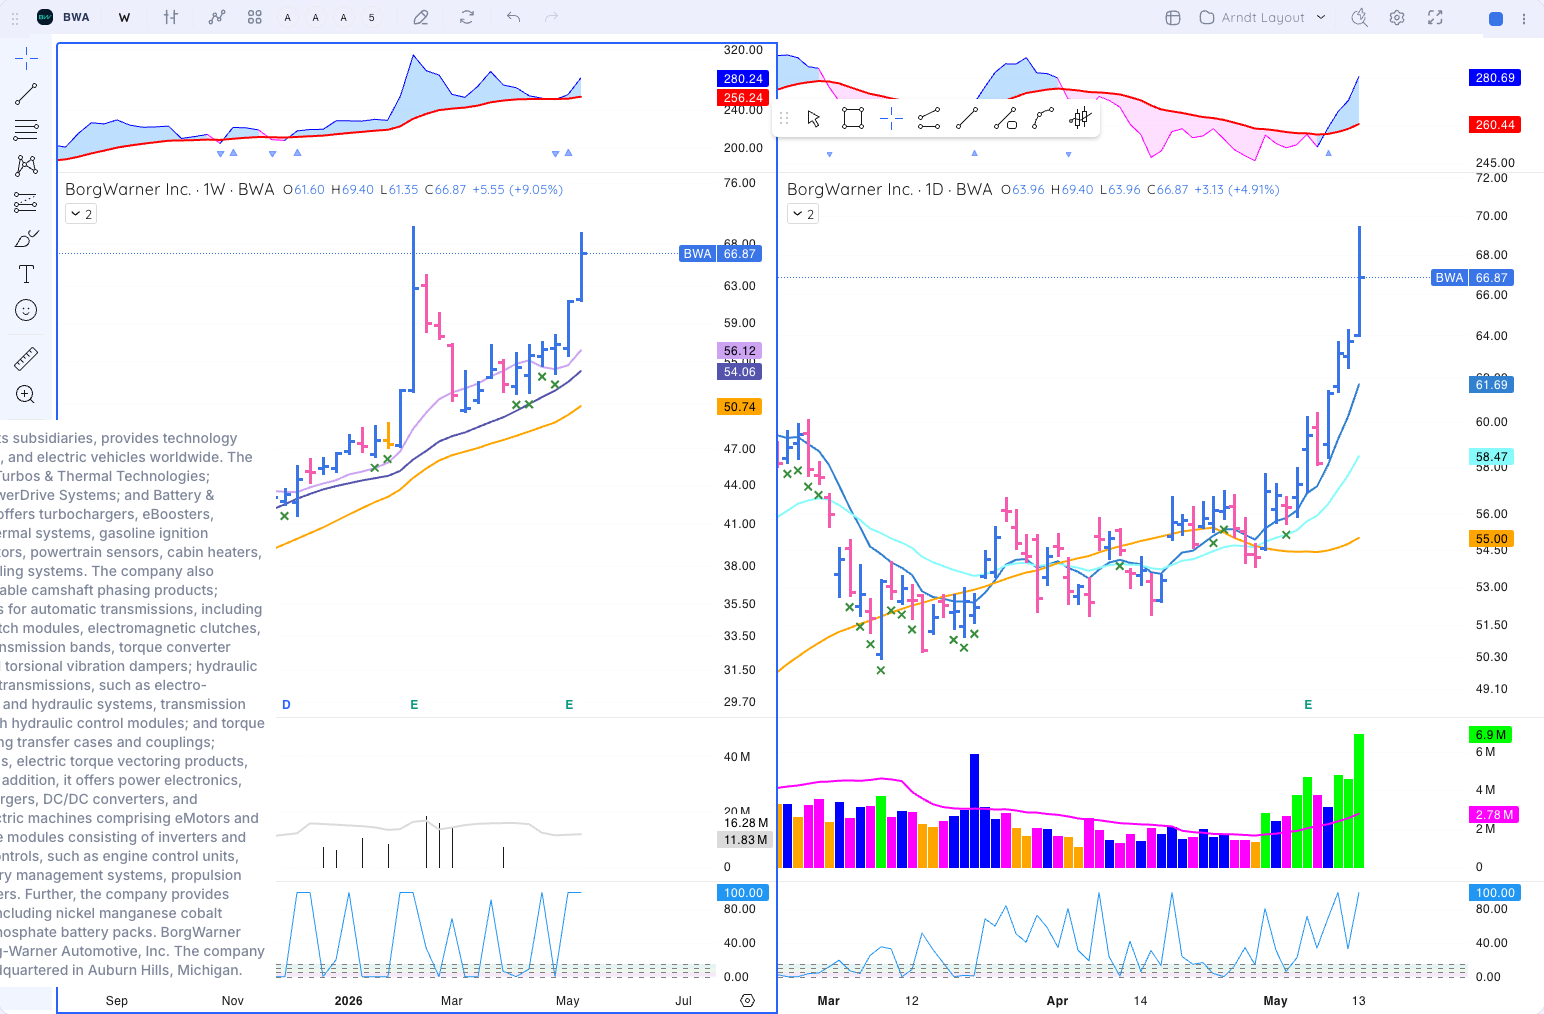This screenshot has width=1544, height=1014.
Task: Click the BorgWarner Inc. 1W chart title
Action: point(169,189)
